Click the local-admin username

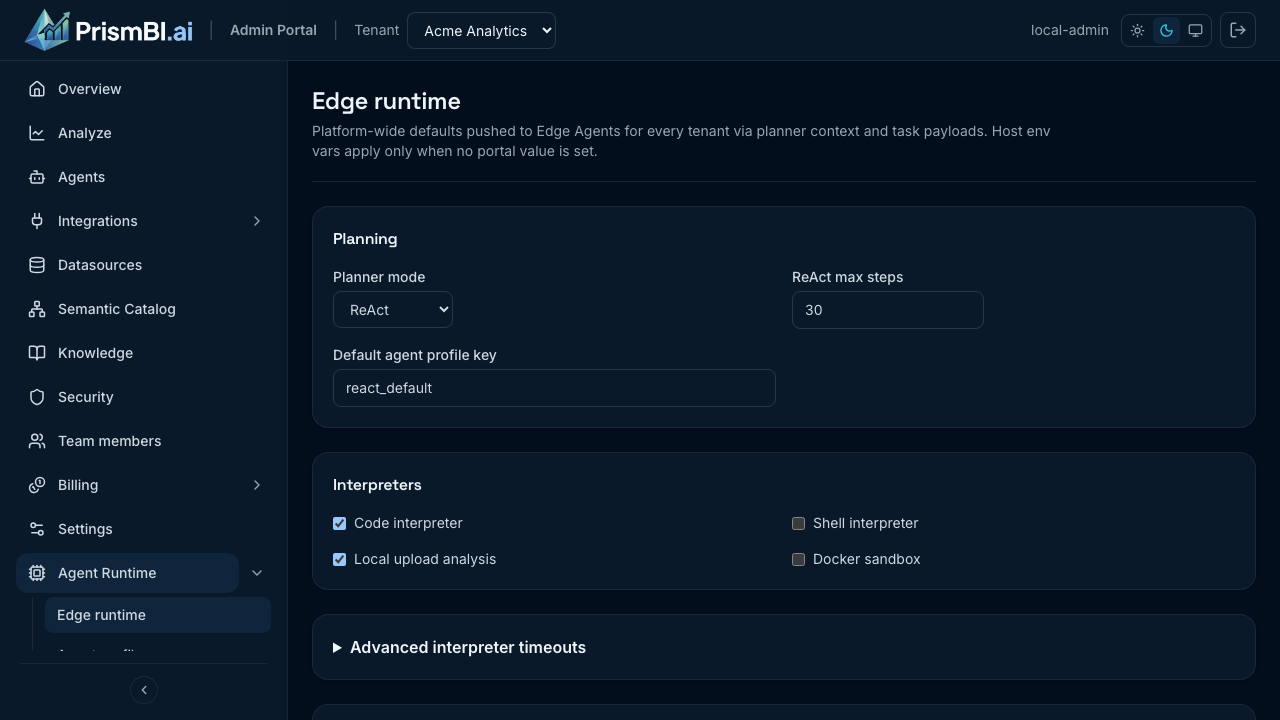click(1069, 30)
